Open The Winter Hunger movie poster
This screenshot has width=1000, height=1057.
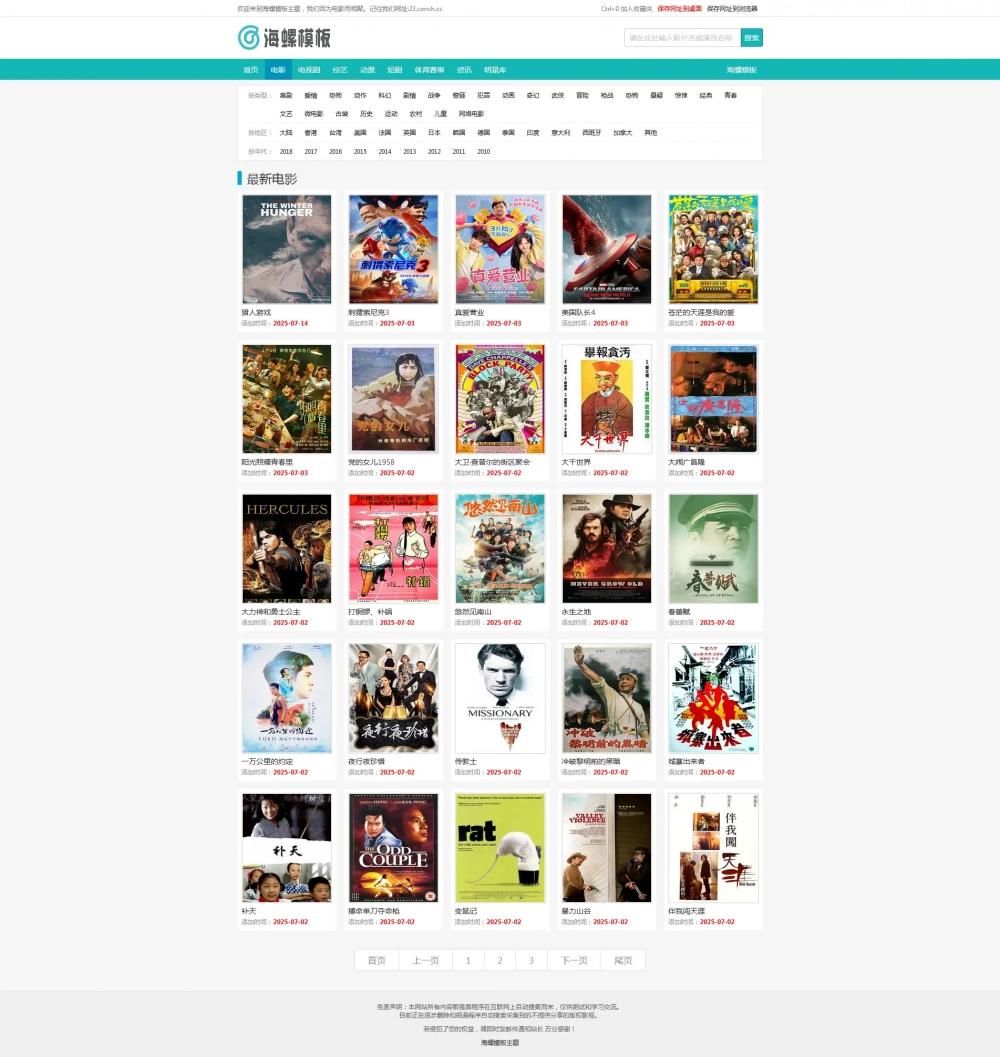[x=287, y=249]
